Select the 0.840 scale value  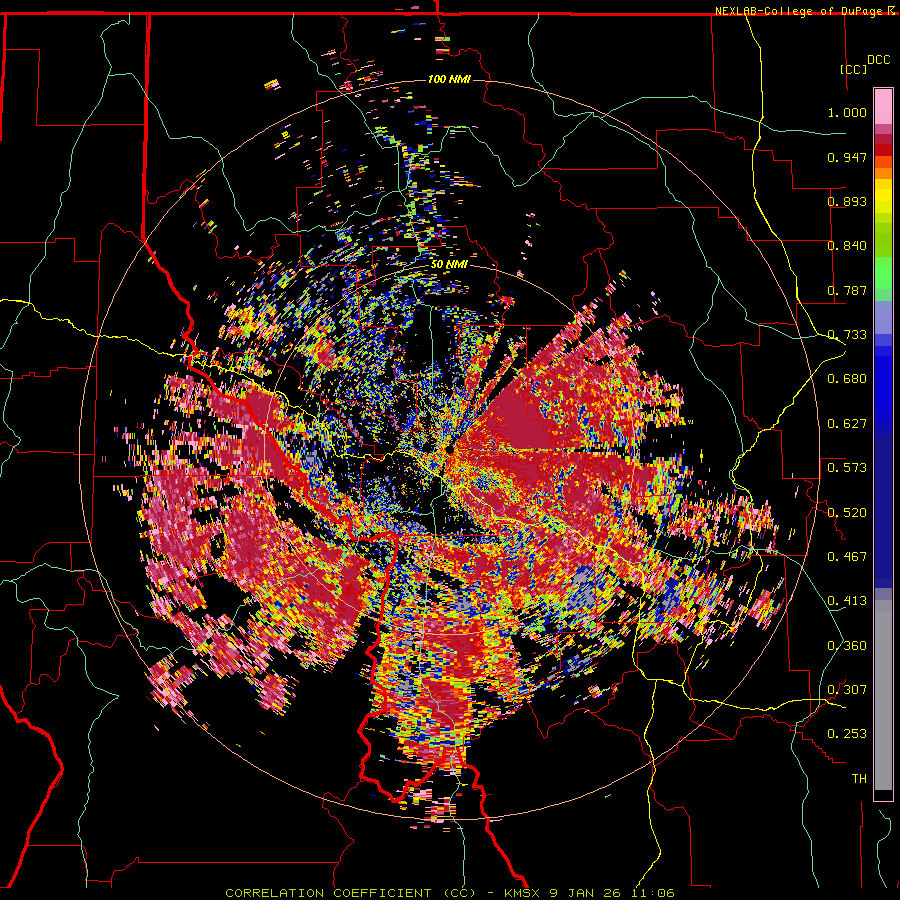point(847,246)
